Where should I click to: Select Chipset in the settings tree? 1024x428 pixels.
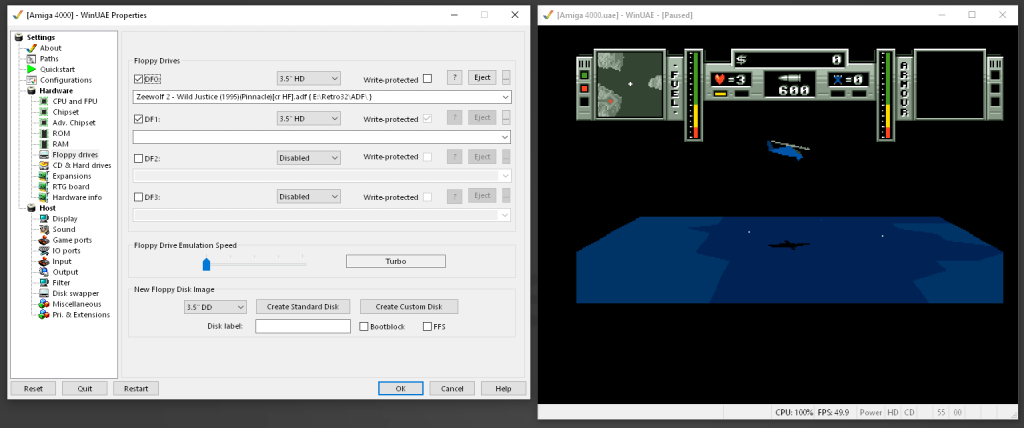(65, 112)
